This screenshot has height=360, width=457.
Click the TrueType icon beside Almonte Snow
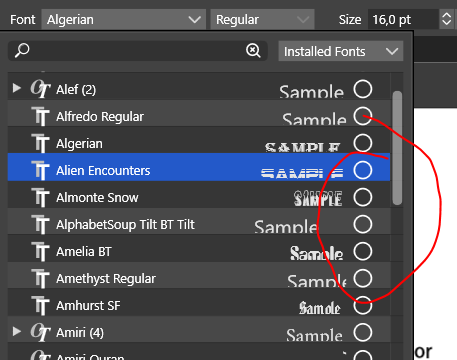click(x=40, y=197)
